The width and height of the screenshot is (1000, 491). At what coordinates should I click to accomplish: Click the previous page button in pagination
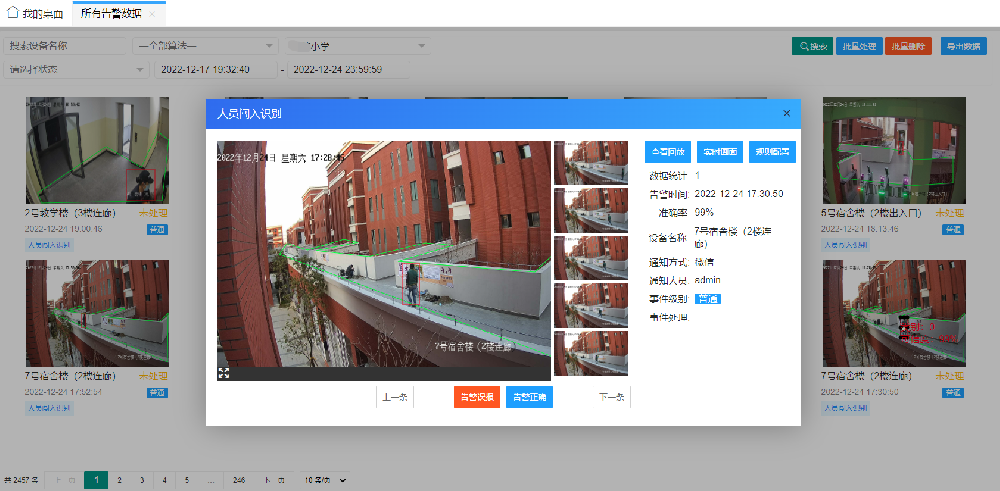66,480
